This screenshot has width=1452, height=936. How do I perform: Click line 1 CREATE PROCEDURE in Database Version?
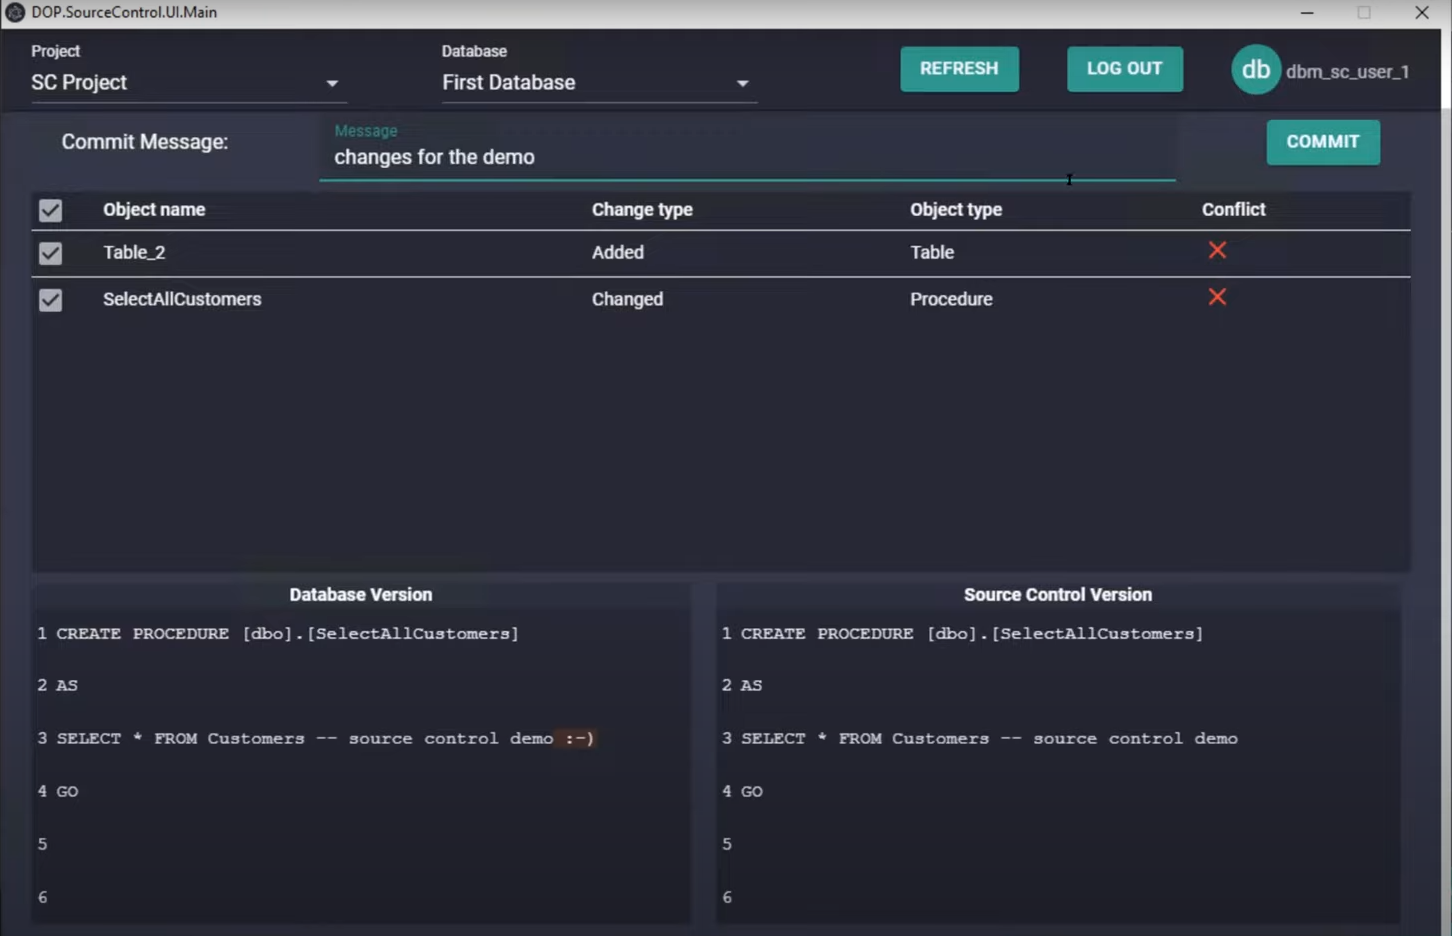(287, 634)
